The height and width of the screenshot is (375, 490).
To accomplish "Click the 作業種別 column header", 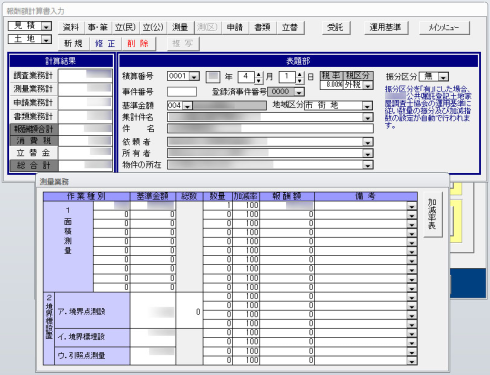I will (x=86, y=196).
